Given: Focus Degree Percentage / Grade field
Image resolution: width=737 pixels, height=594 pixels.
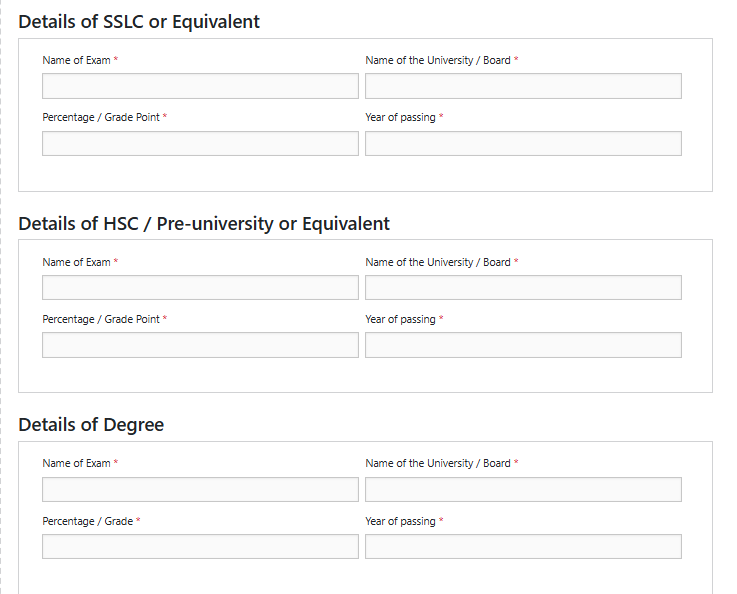Looking at the screenshot, I should pyautogui.click(x=200, y=547).
